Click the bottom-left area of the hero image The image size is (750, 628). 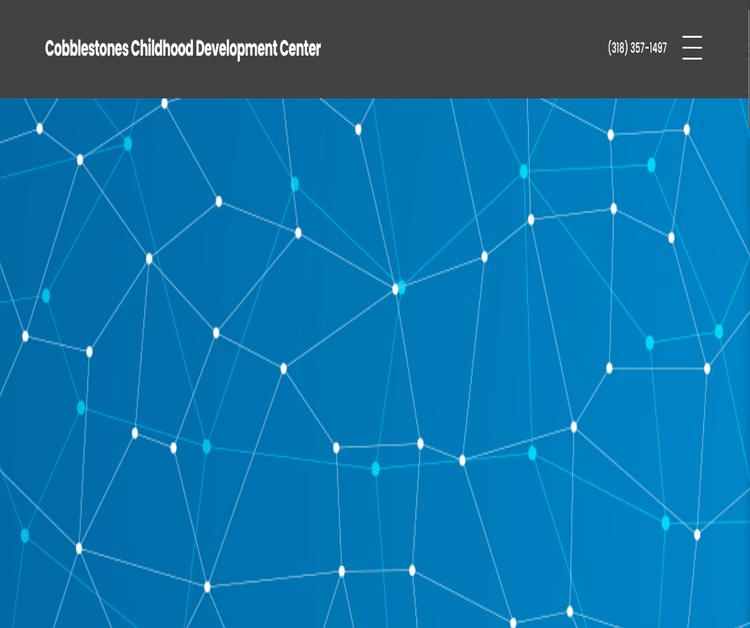pos(30,600)
